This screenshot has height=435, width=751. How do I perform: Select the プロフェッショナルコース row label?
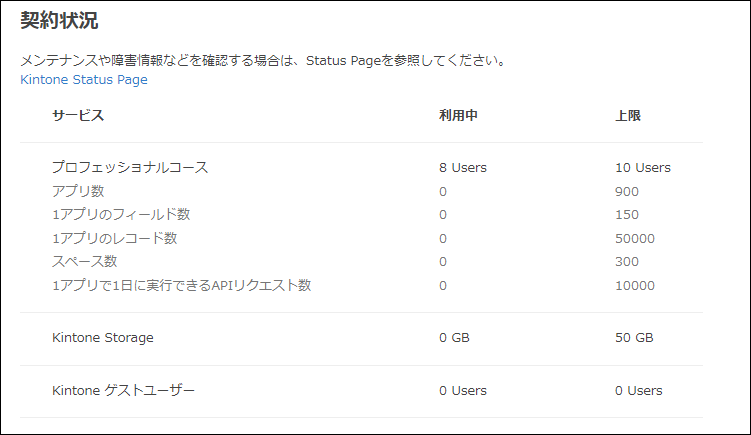[x=130, y=168]
